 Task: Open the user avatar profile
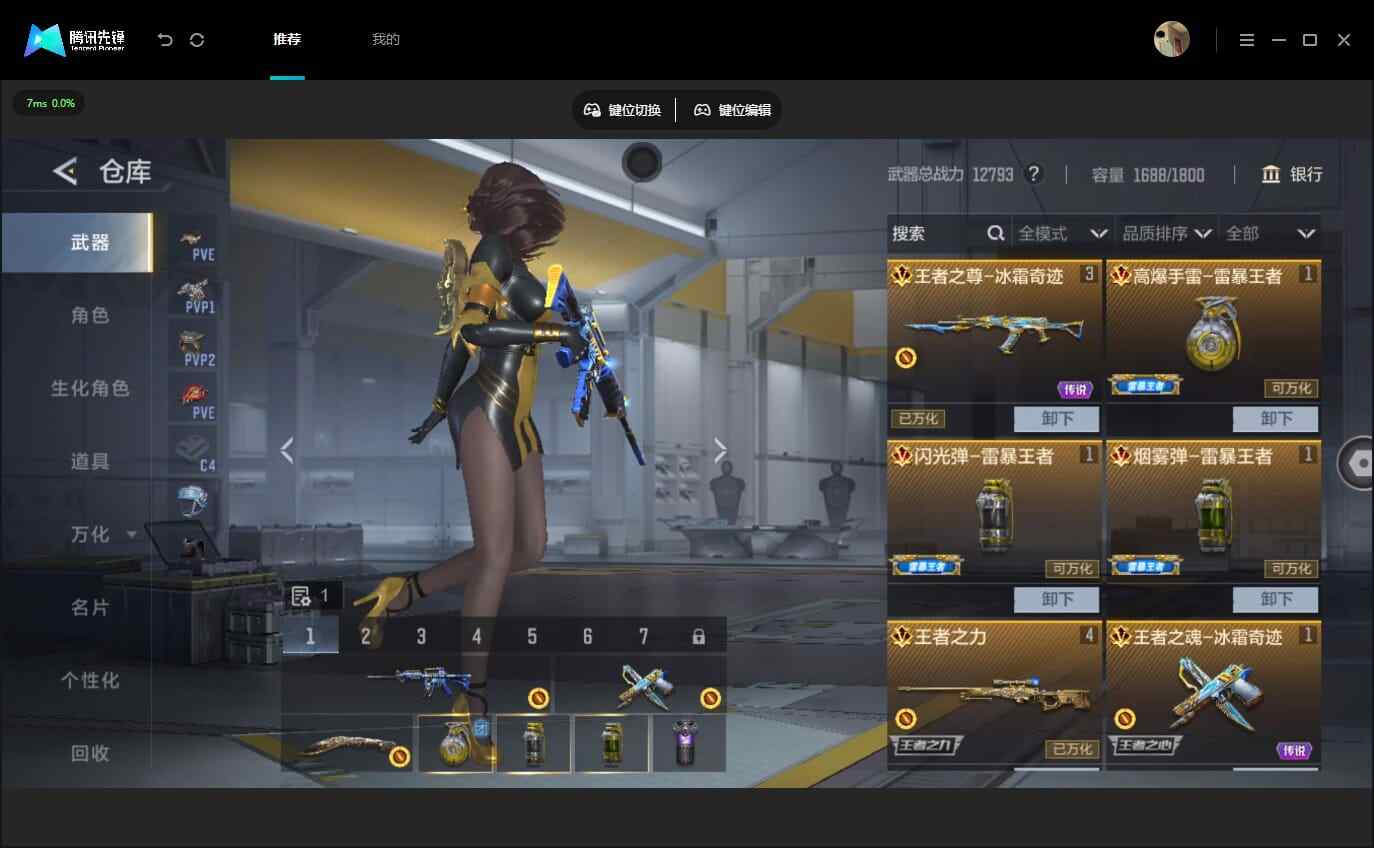click(x=1172, y=39)
